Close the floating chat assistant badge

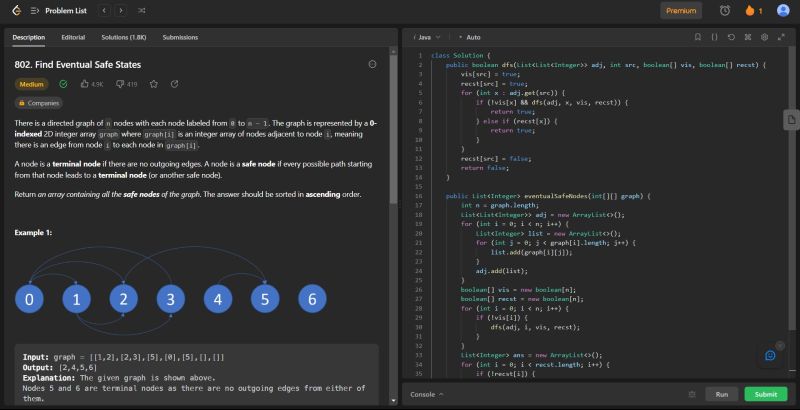pos(780,346)
